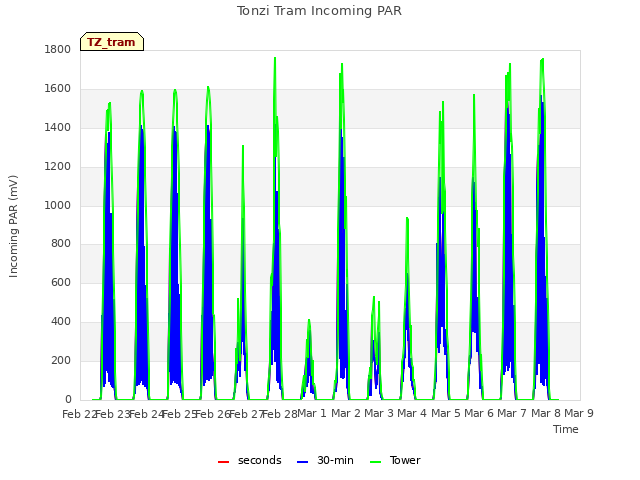640x480 pixels.
Task: Click the blue 30-min legend swatch
Action: [302, 462]
